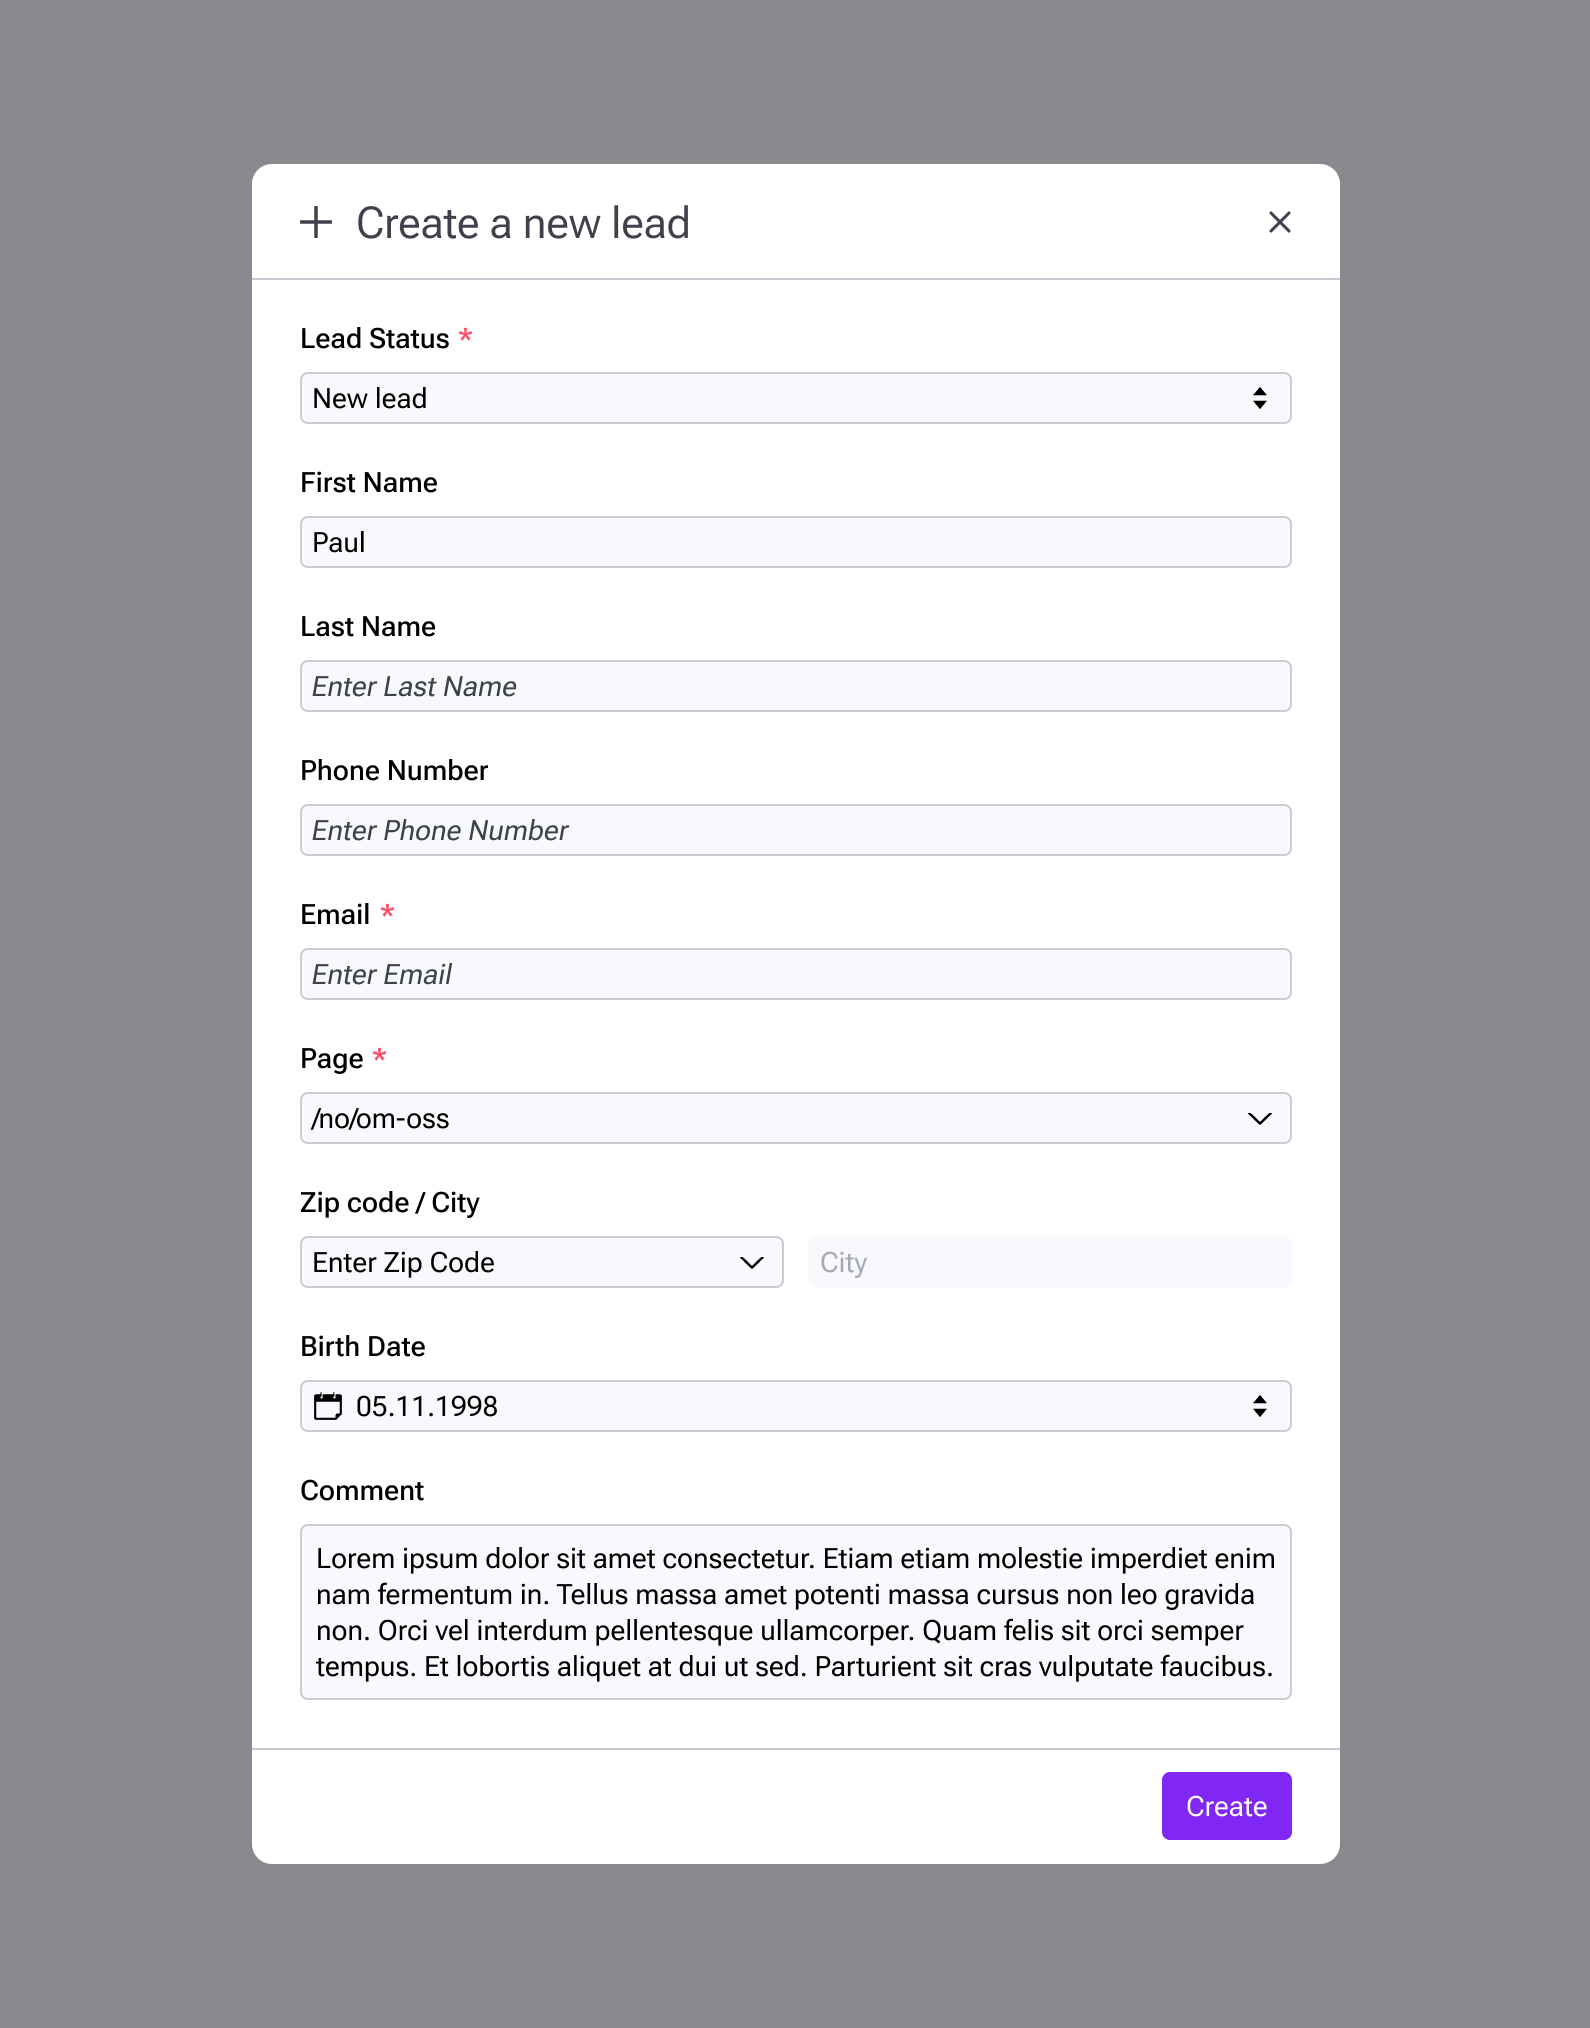
Task: Click the Lead Status field label
Action: (375, 339)
